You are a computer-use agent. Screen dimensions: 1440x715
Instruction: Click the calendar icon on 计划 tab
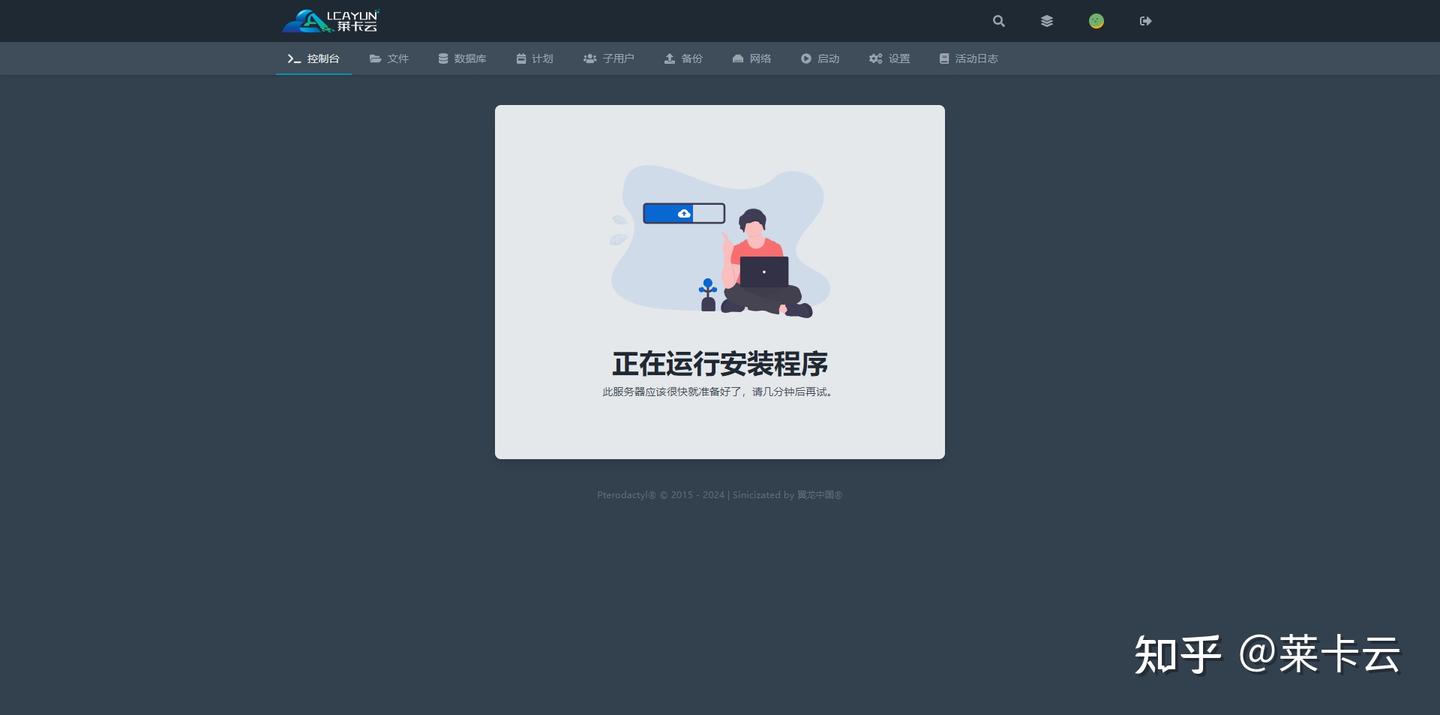tap(519, 58)
